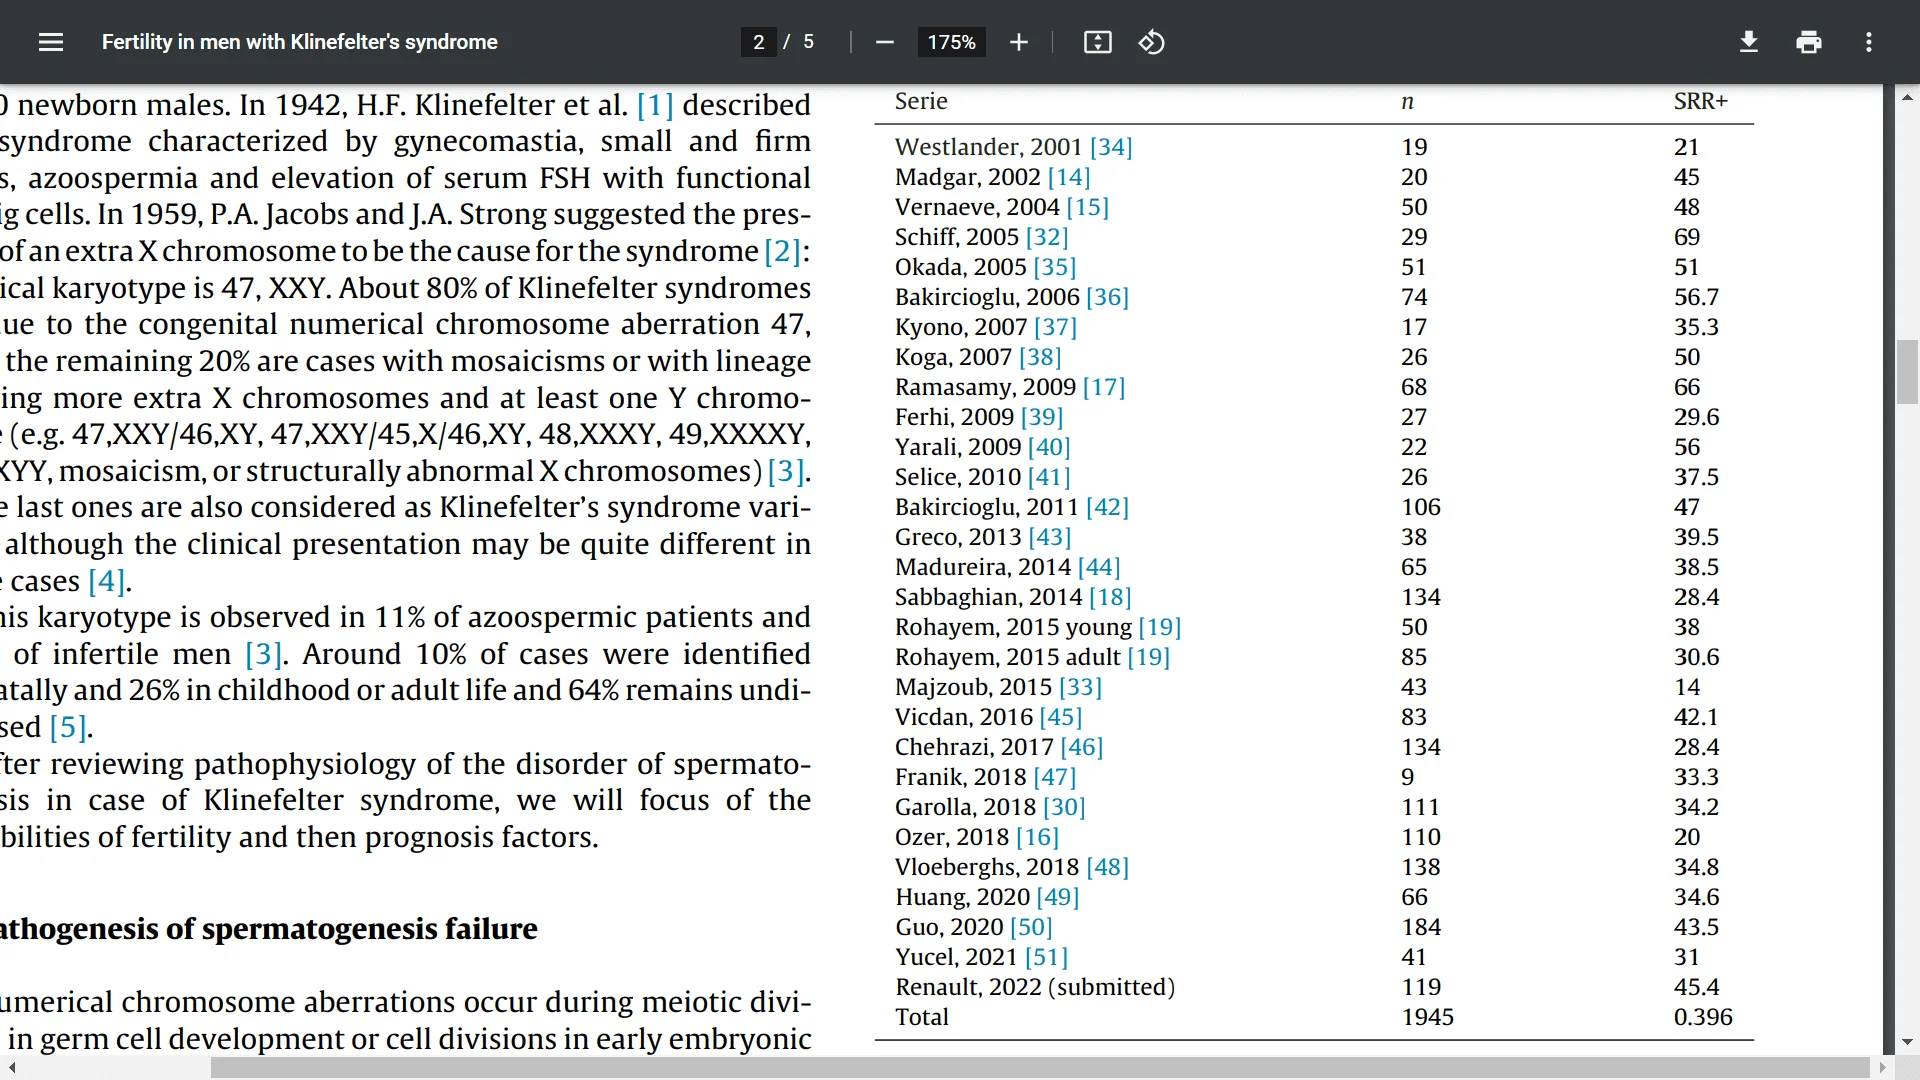Open reference [4] after 'cases'

tap(107, 581)
